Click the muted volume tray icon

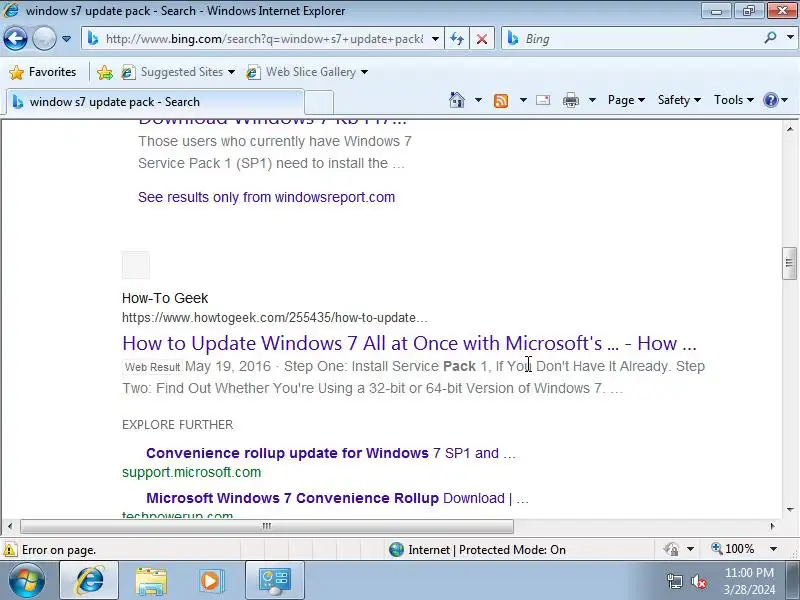698,581
